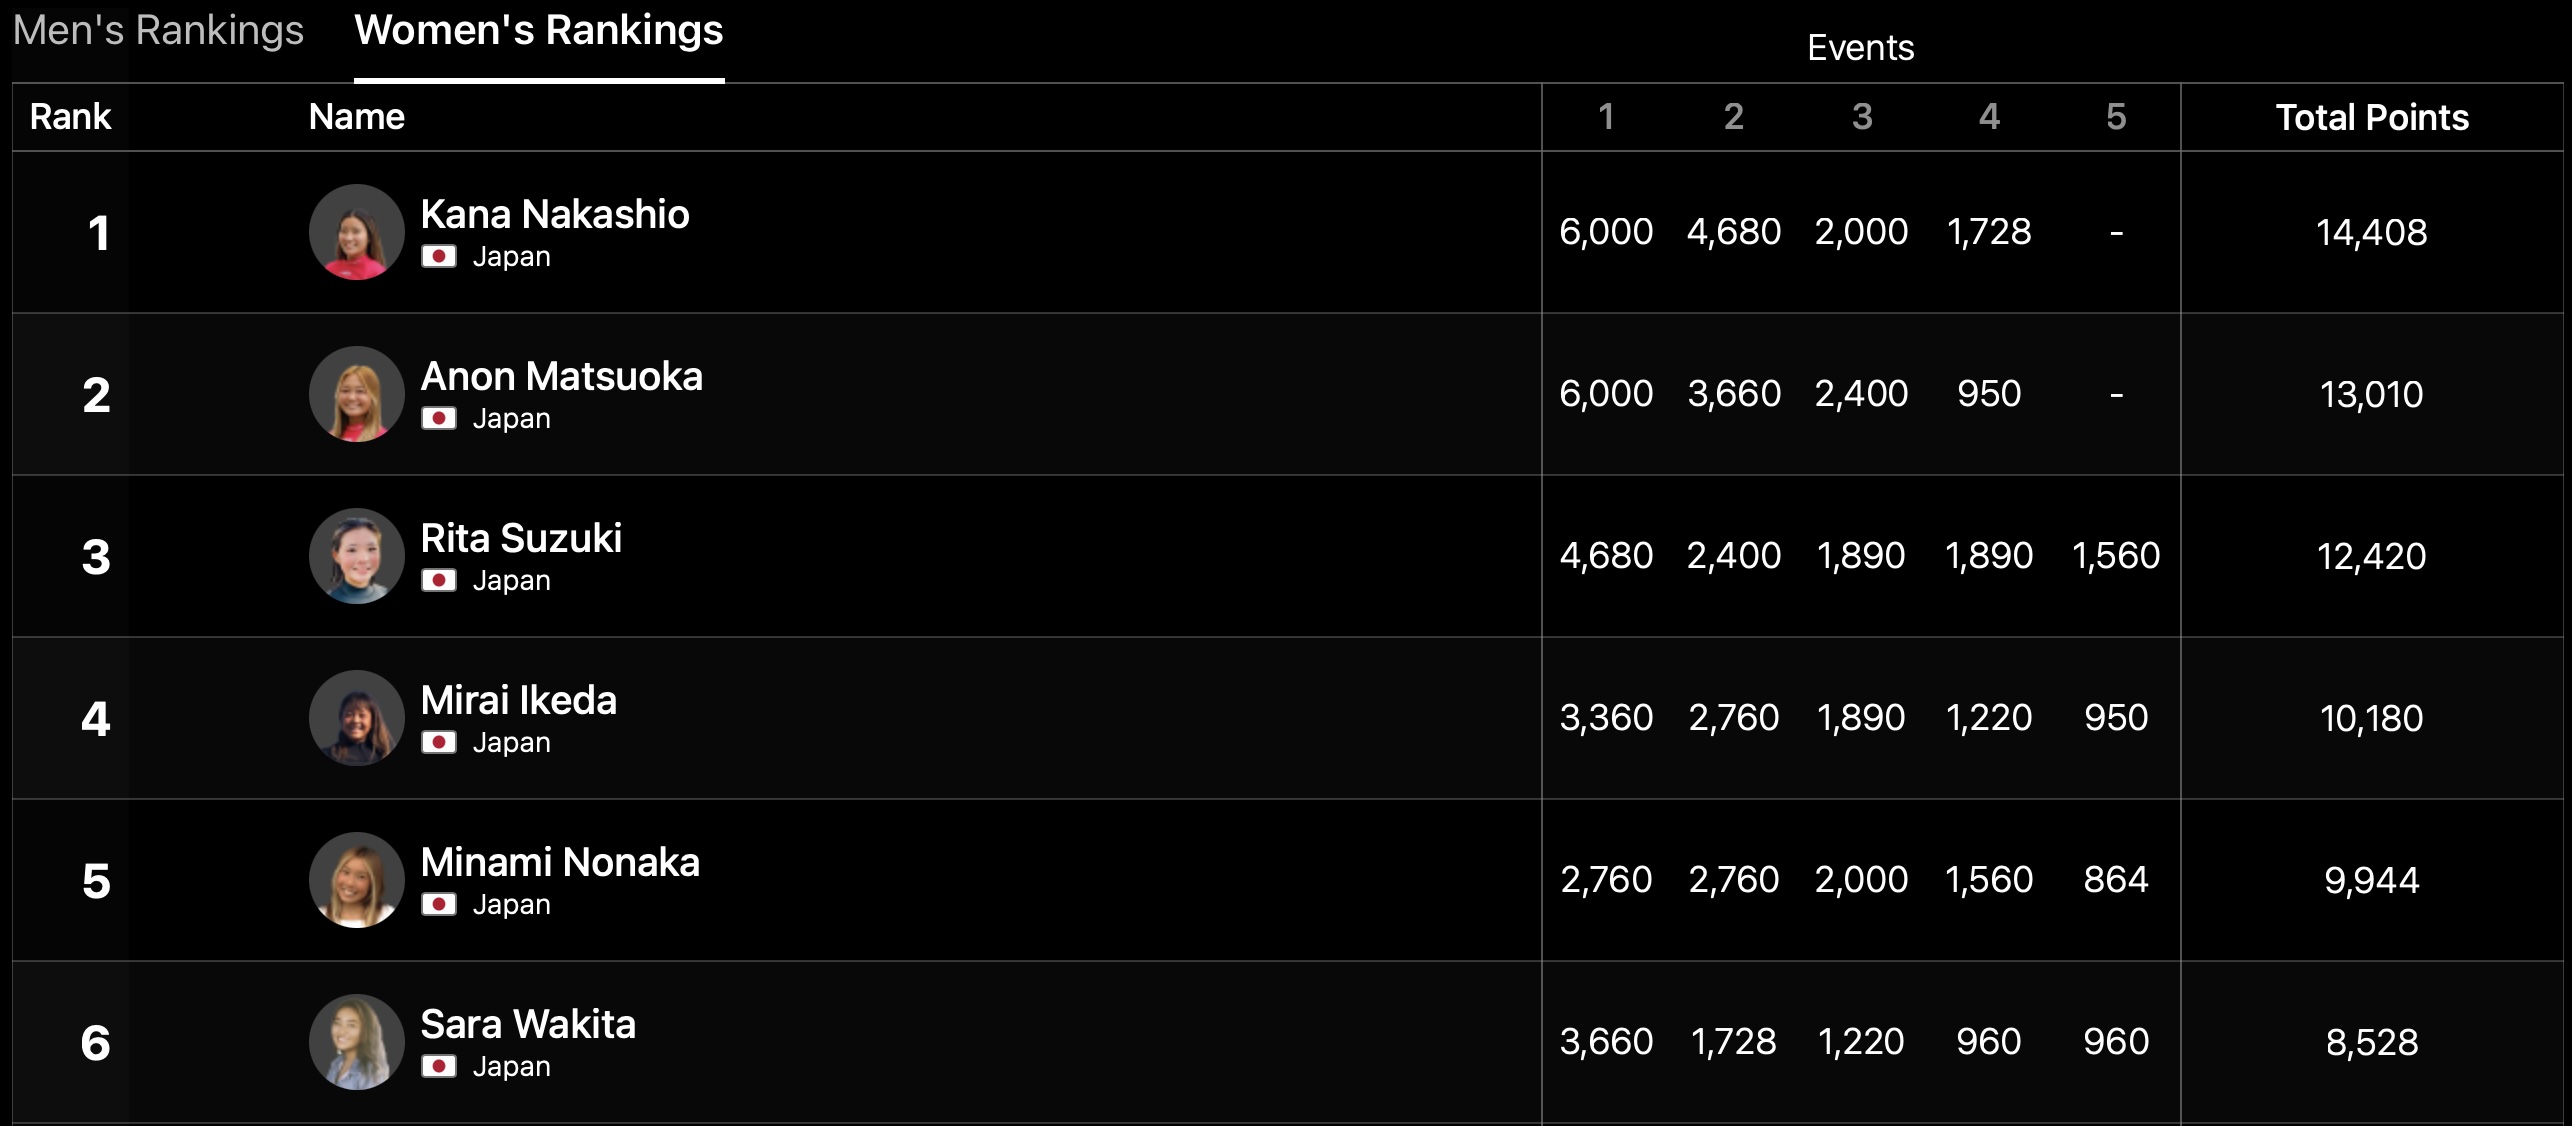The width and height of the screenshot is (2572, 1126).
Task: Open Sara Wakita's avatar picture
Action: pos(356,1042)
